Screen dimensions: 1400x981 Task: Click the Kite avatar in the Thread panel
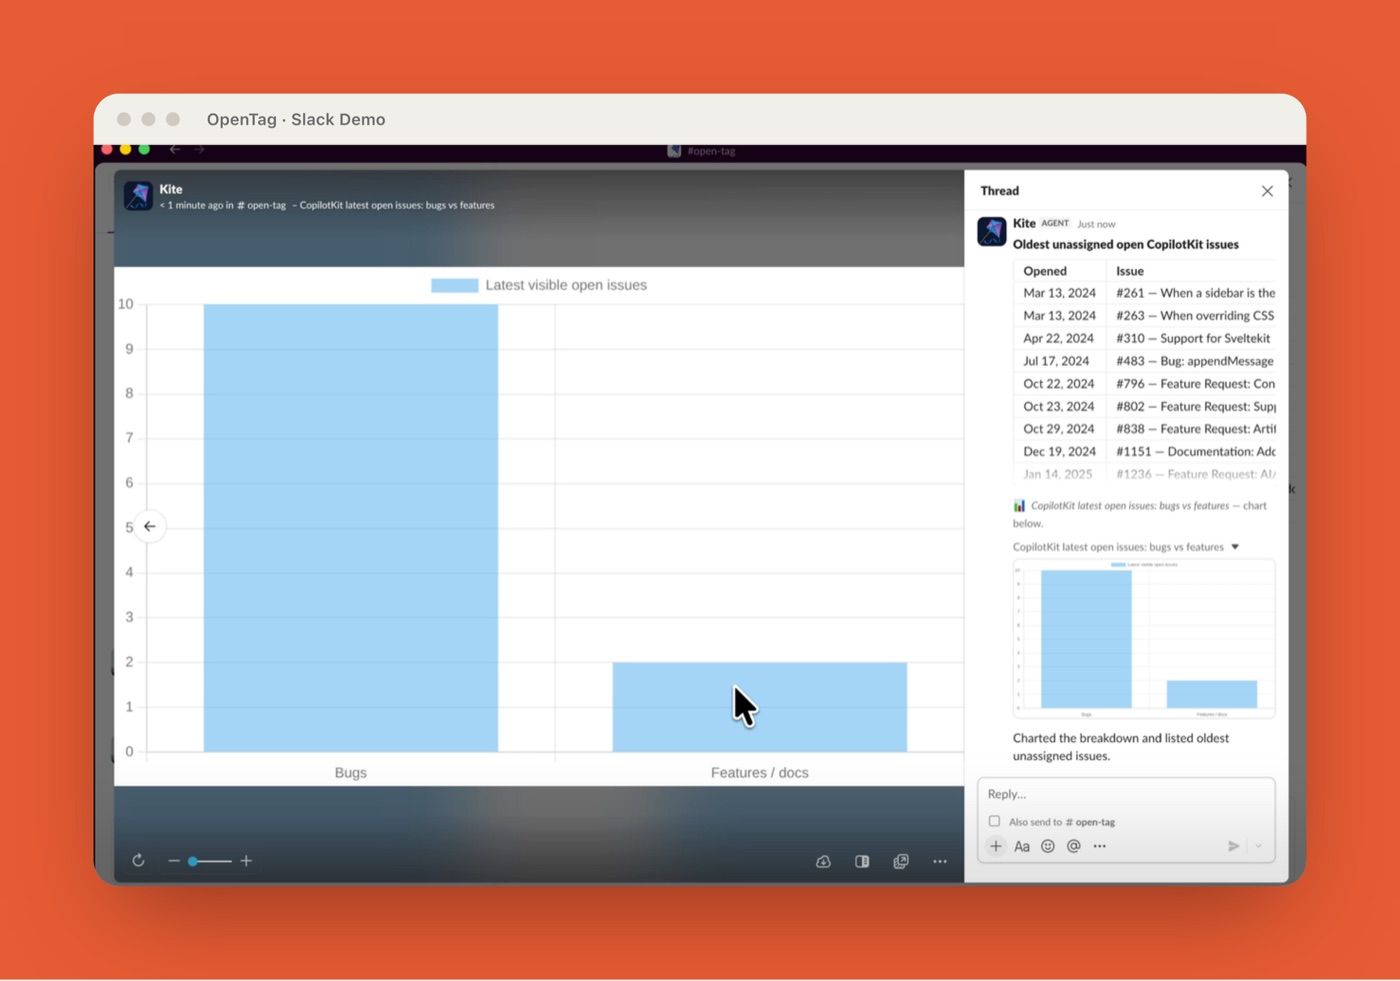(992, 231)
